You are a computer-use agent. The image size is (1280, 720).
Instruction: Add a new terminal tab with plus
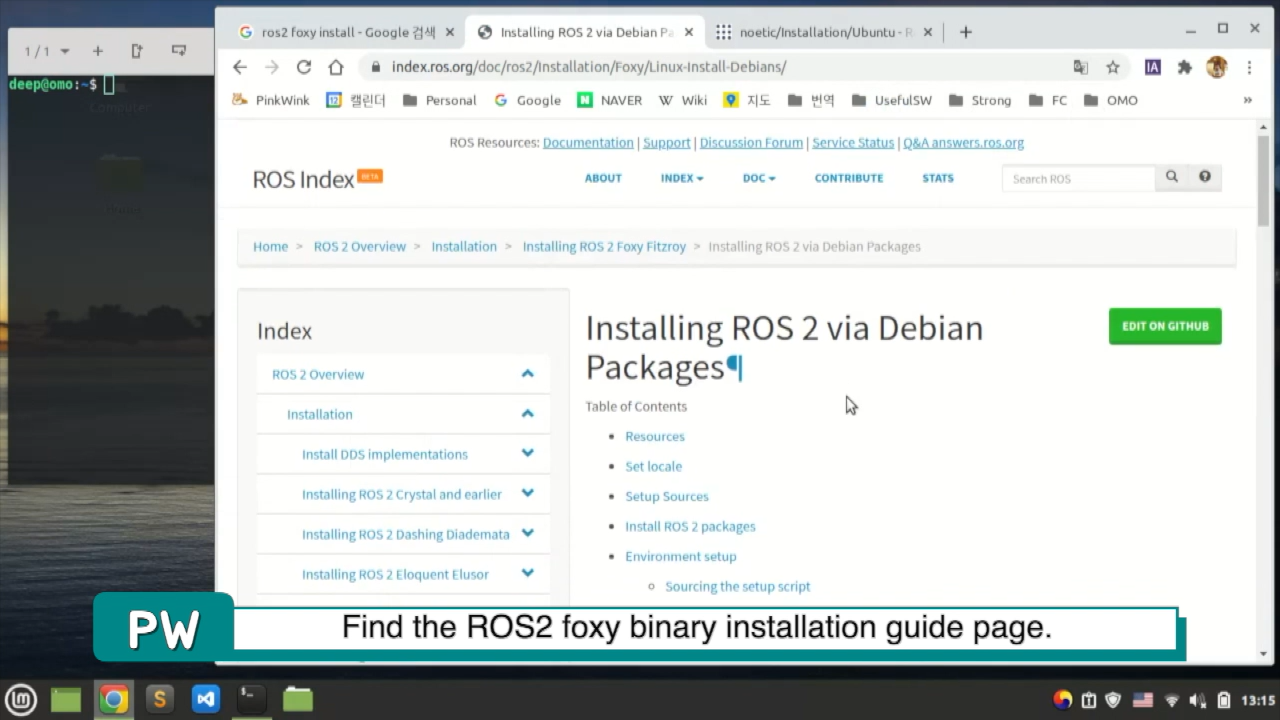(x=97, y=50)
